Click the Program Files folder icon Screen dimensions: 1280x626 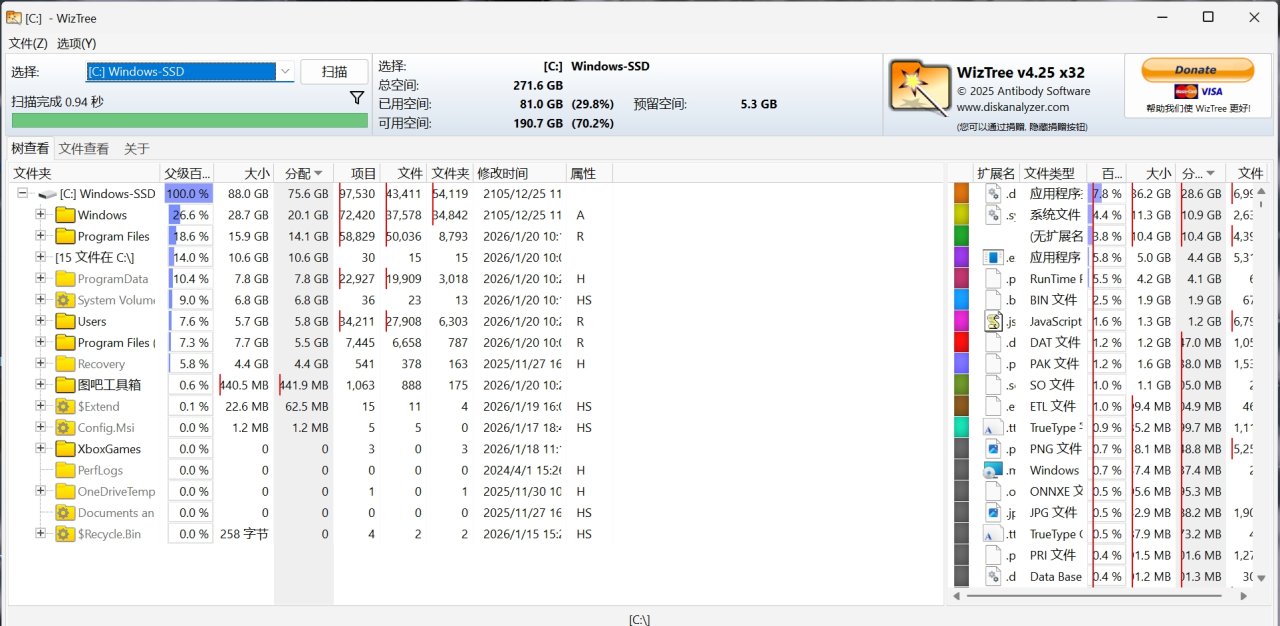pos(65,236)
